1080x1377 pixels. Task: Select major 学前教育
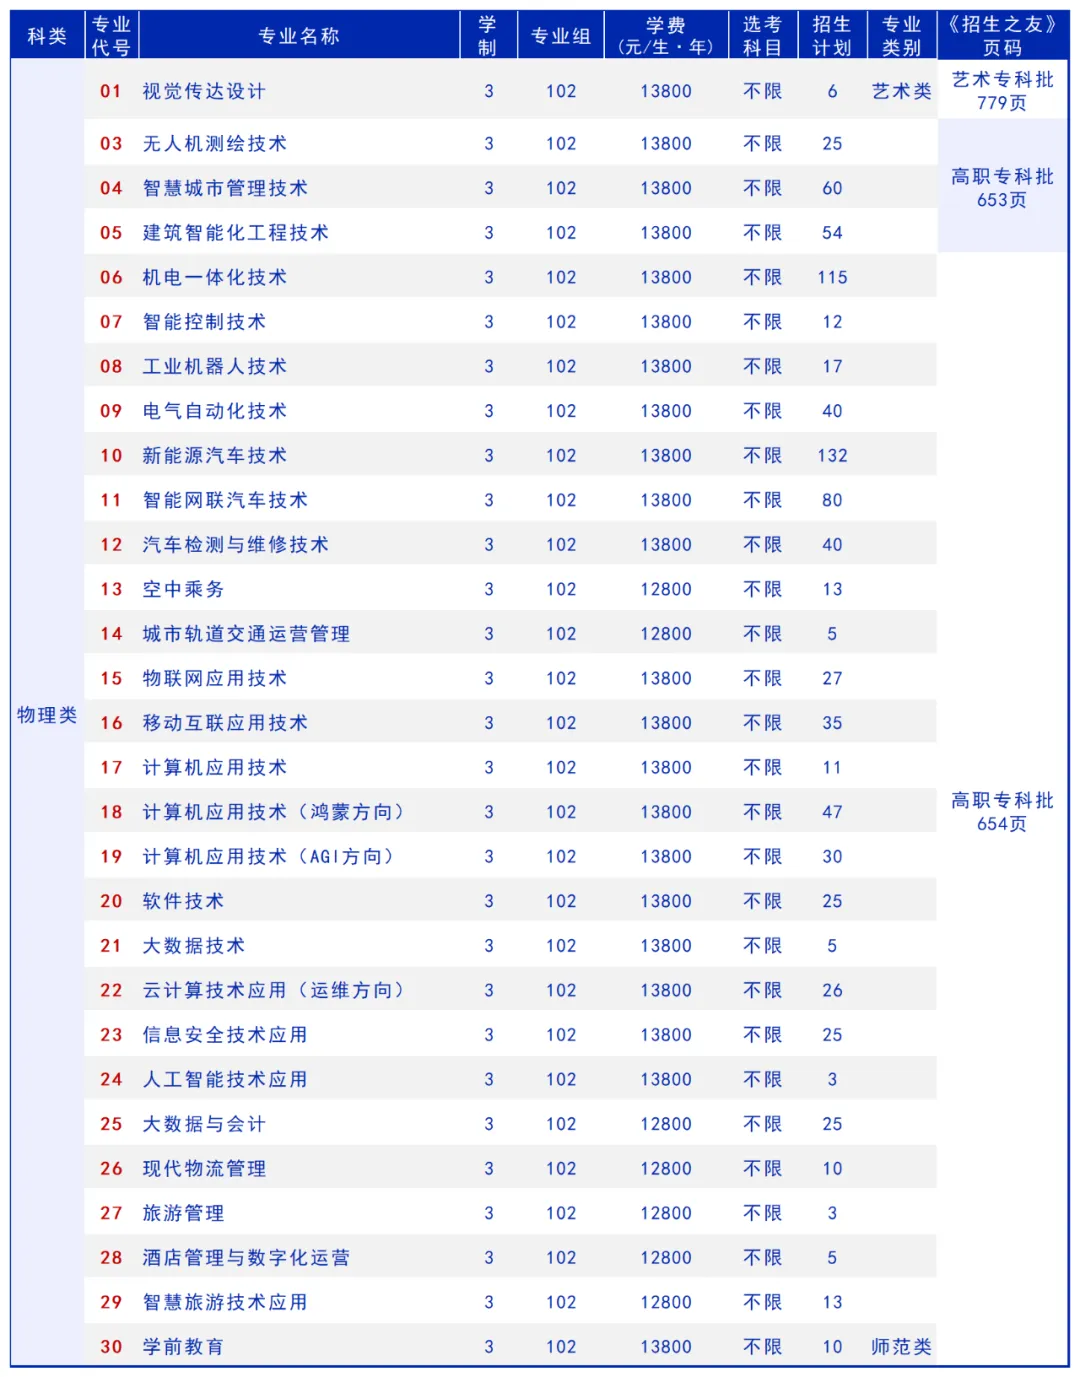coord(183,1347)
